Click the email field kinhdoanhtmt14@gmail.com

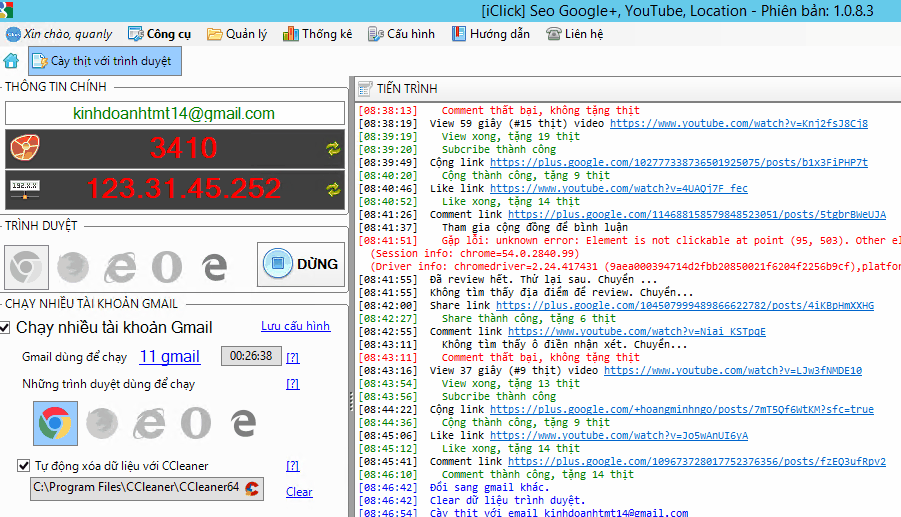tap(175, 113)
